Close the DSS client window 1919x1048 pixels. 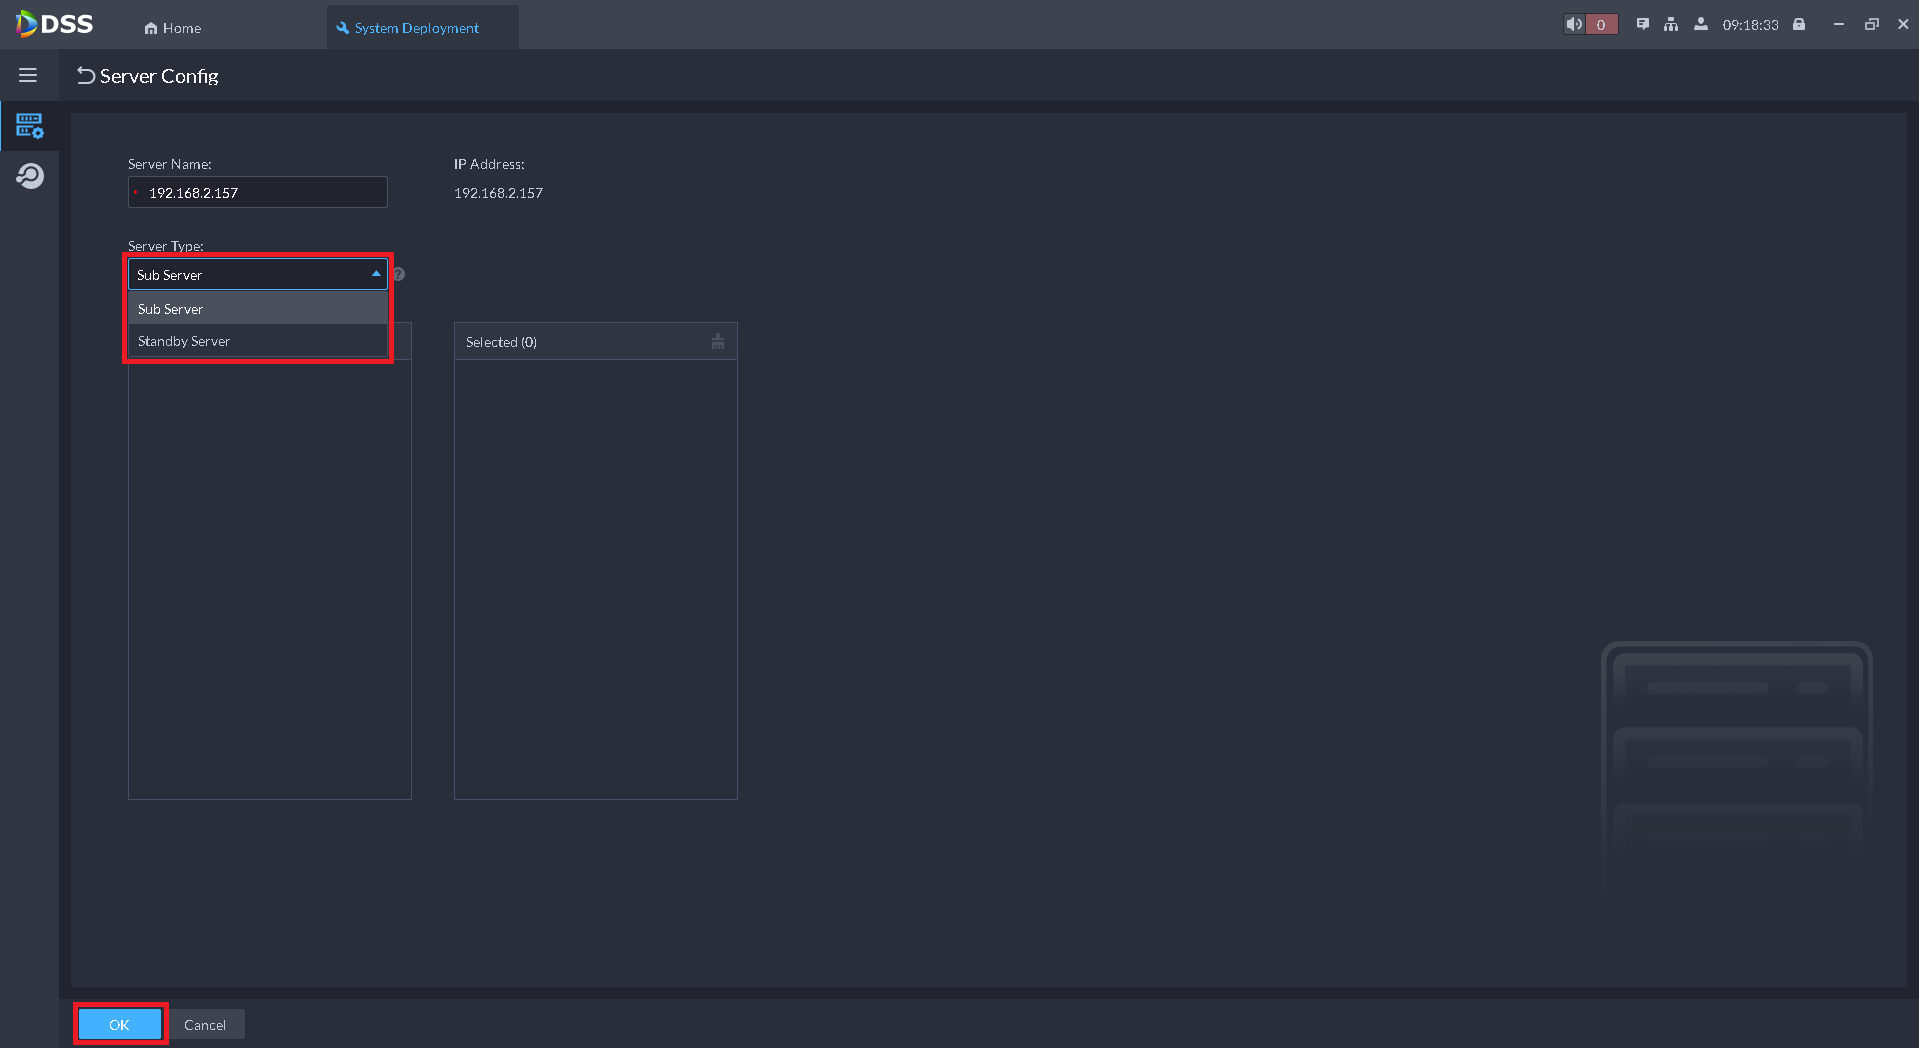[1903, 24]
